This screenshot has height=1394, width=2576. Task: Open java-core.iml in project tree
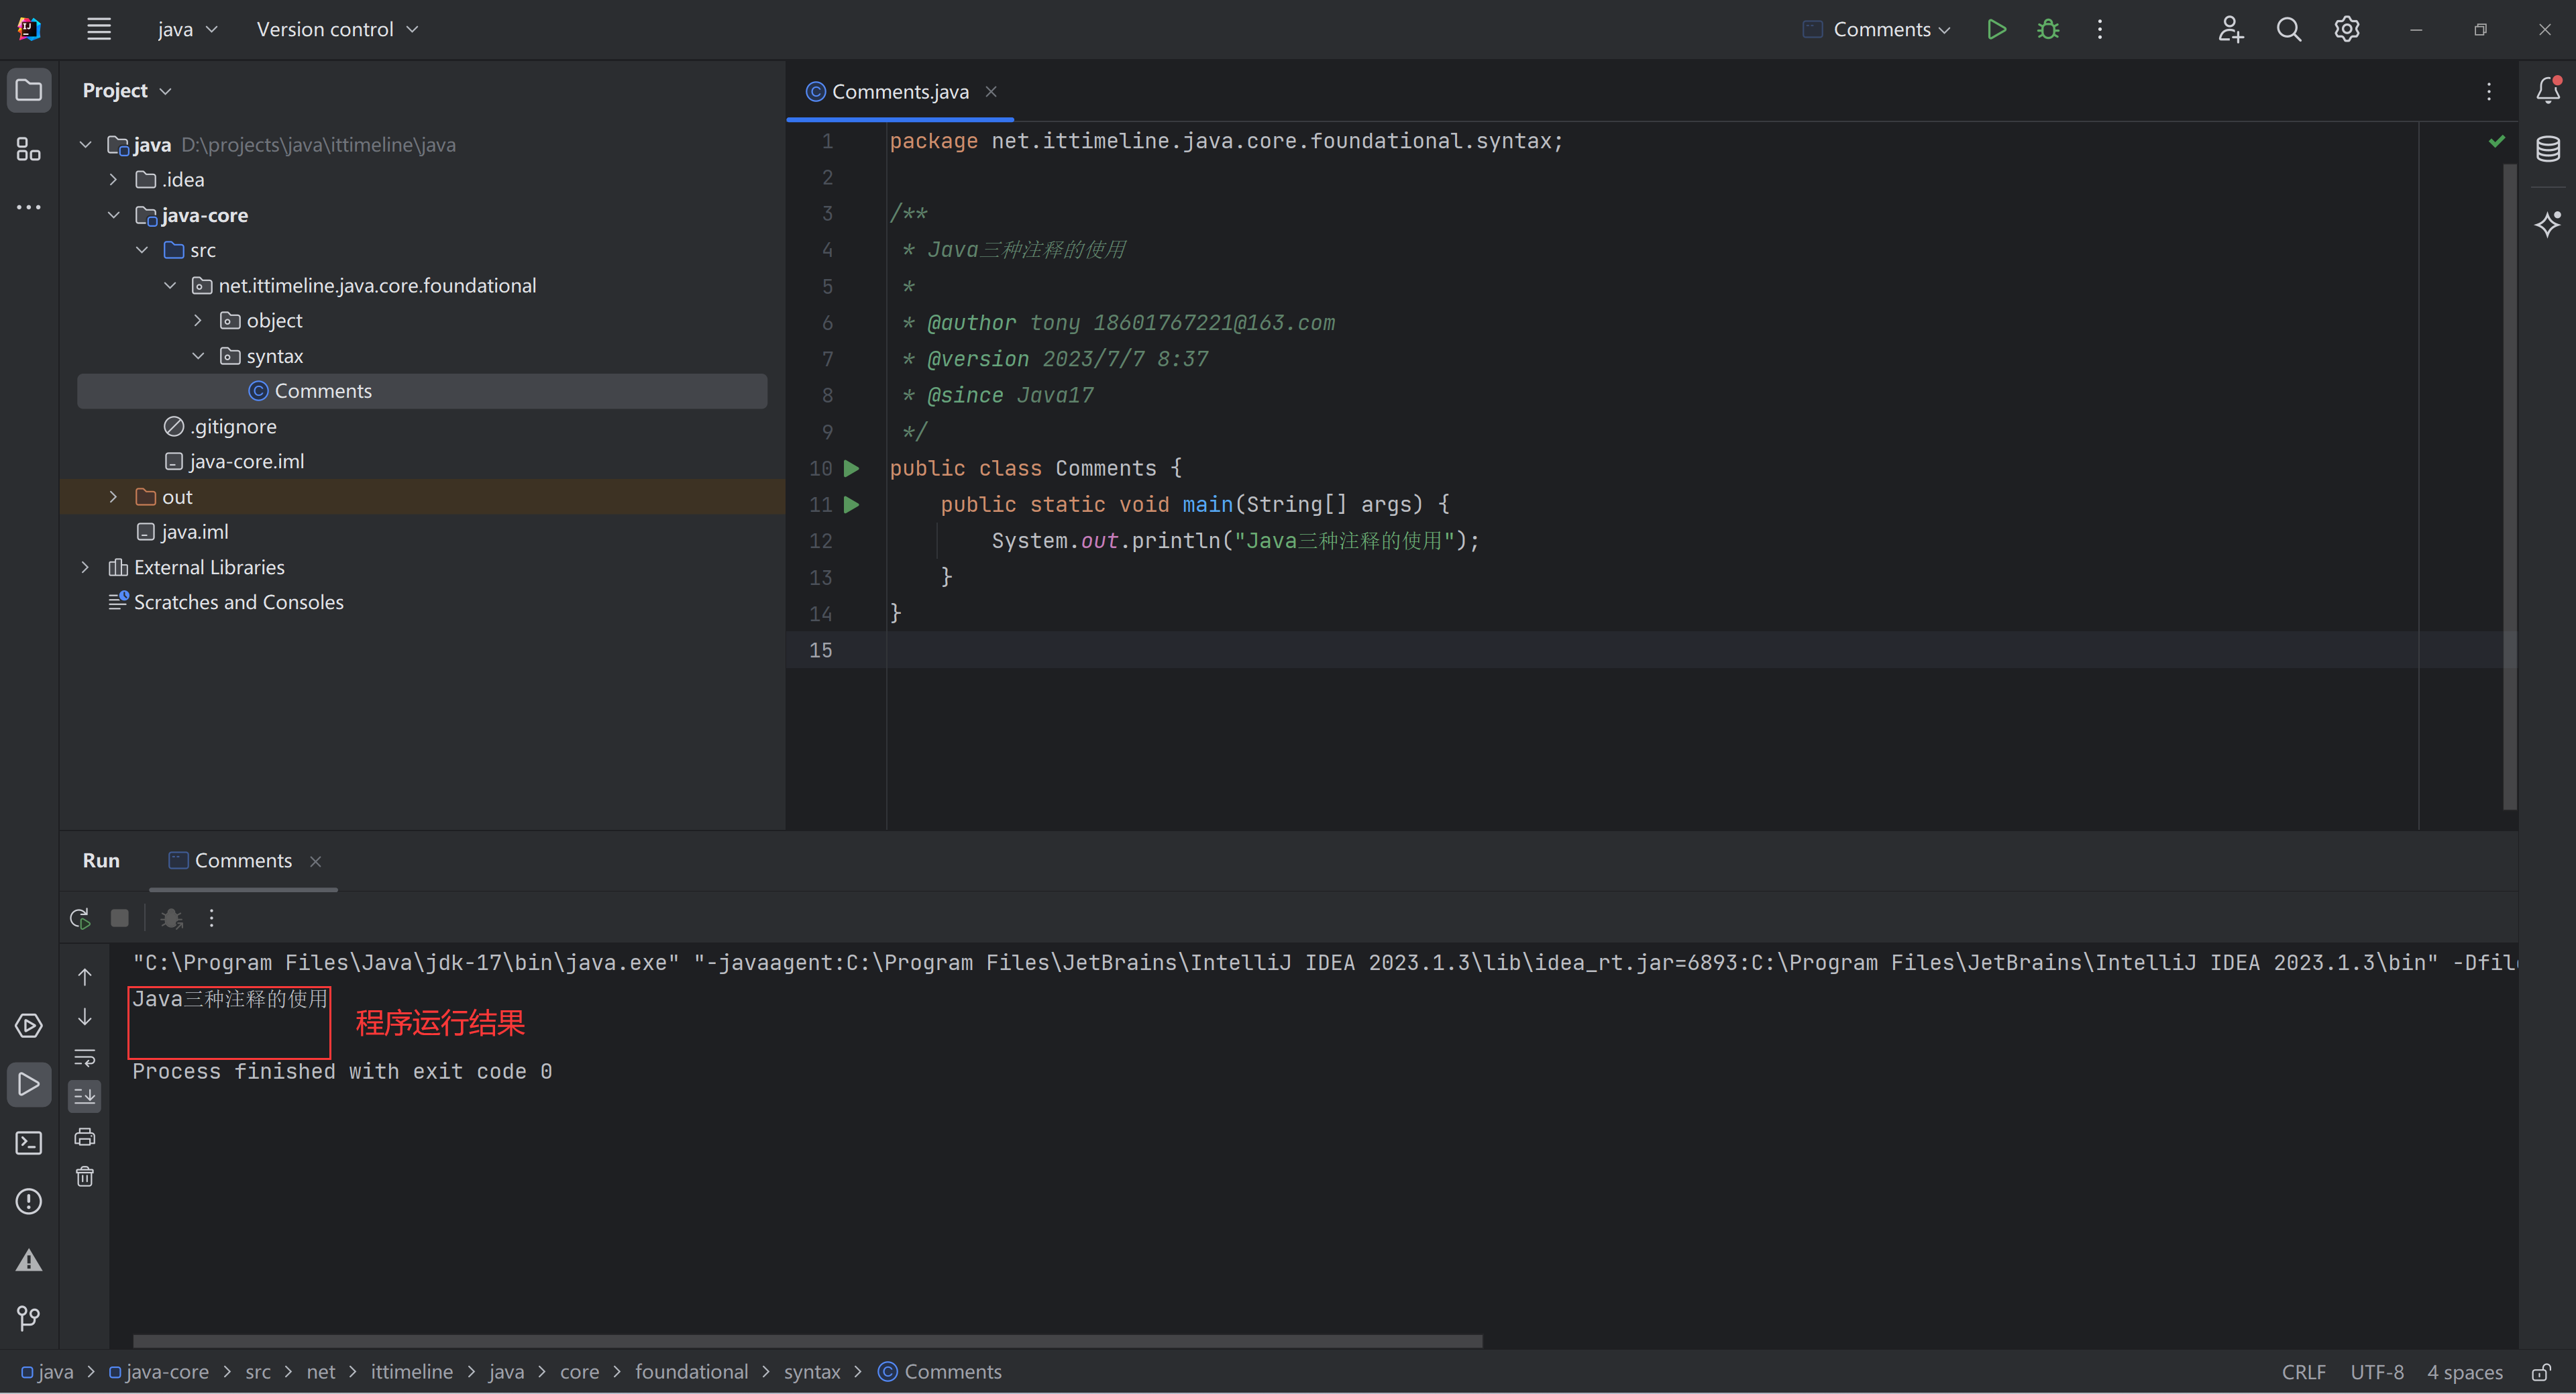(x=234, y=461)
